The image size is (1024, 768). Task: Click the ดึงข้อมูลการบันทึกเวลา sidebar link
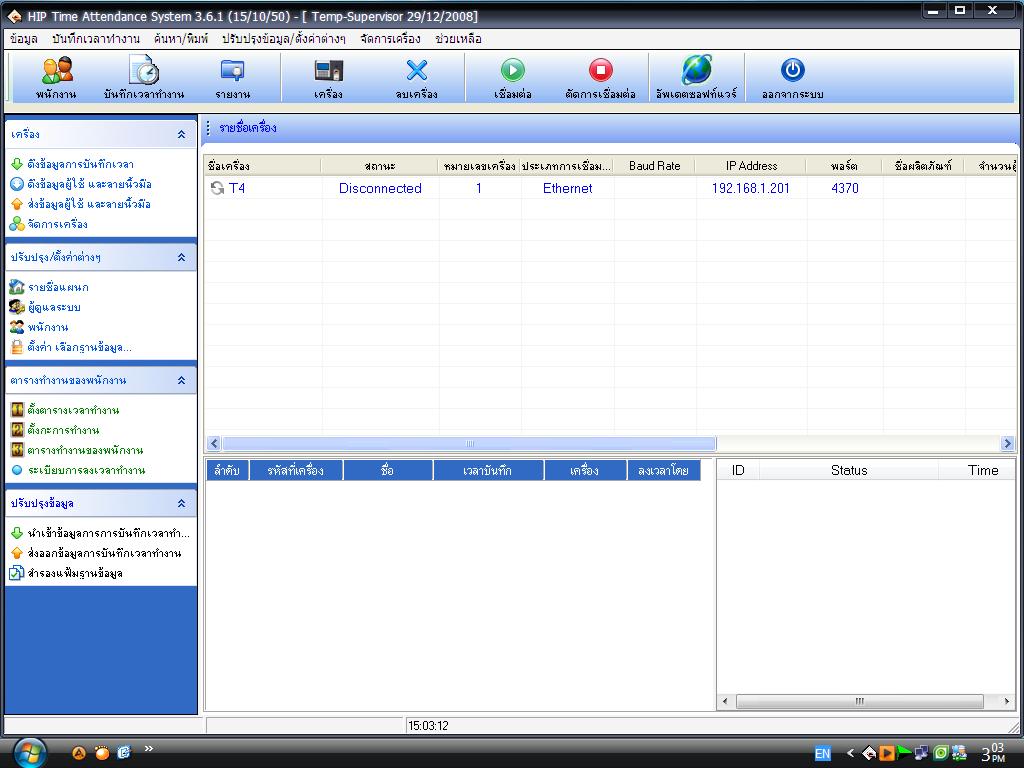point(80,164)
